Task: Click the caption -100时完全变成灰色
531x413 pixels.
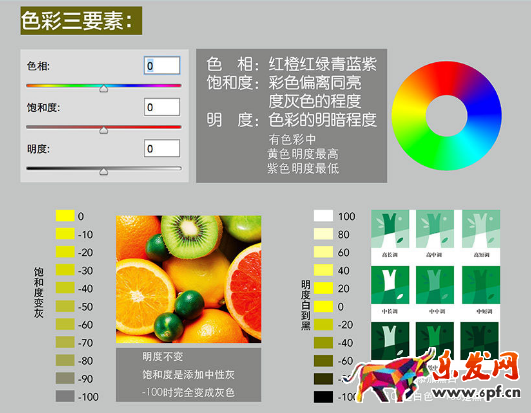Action: point(188,392)
